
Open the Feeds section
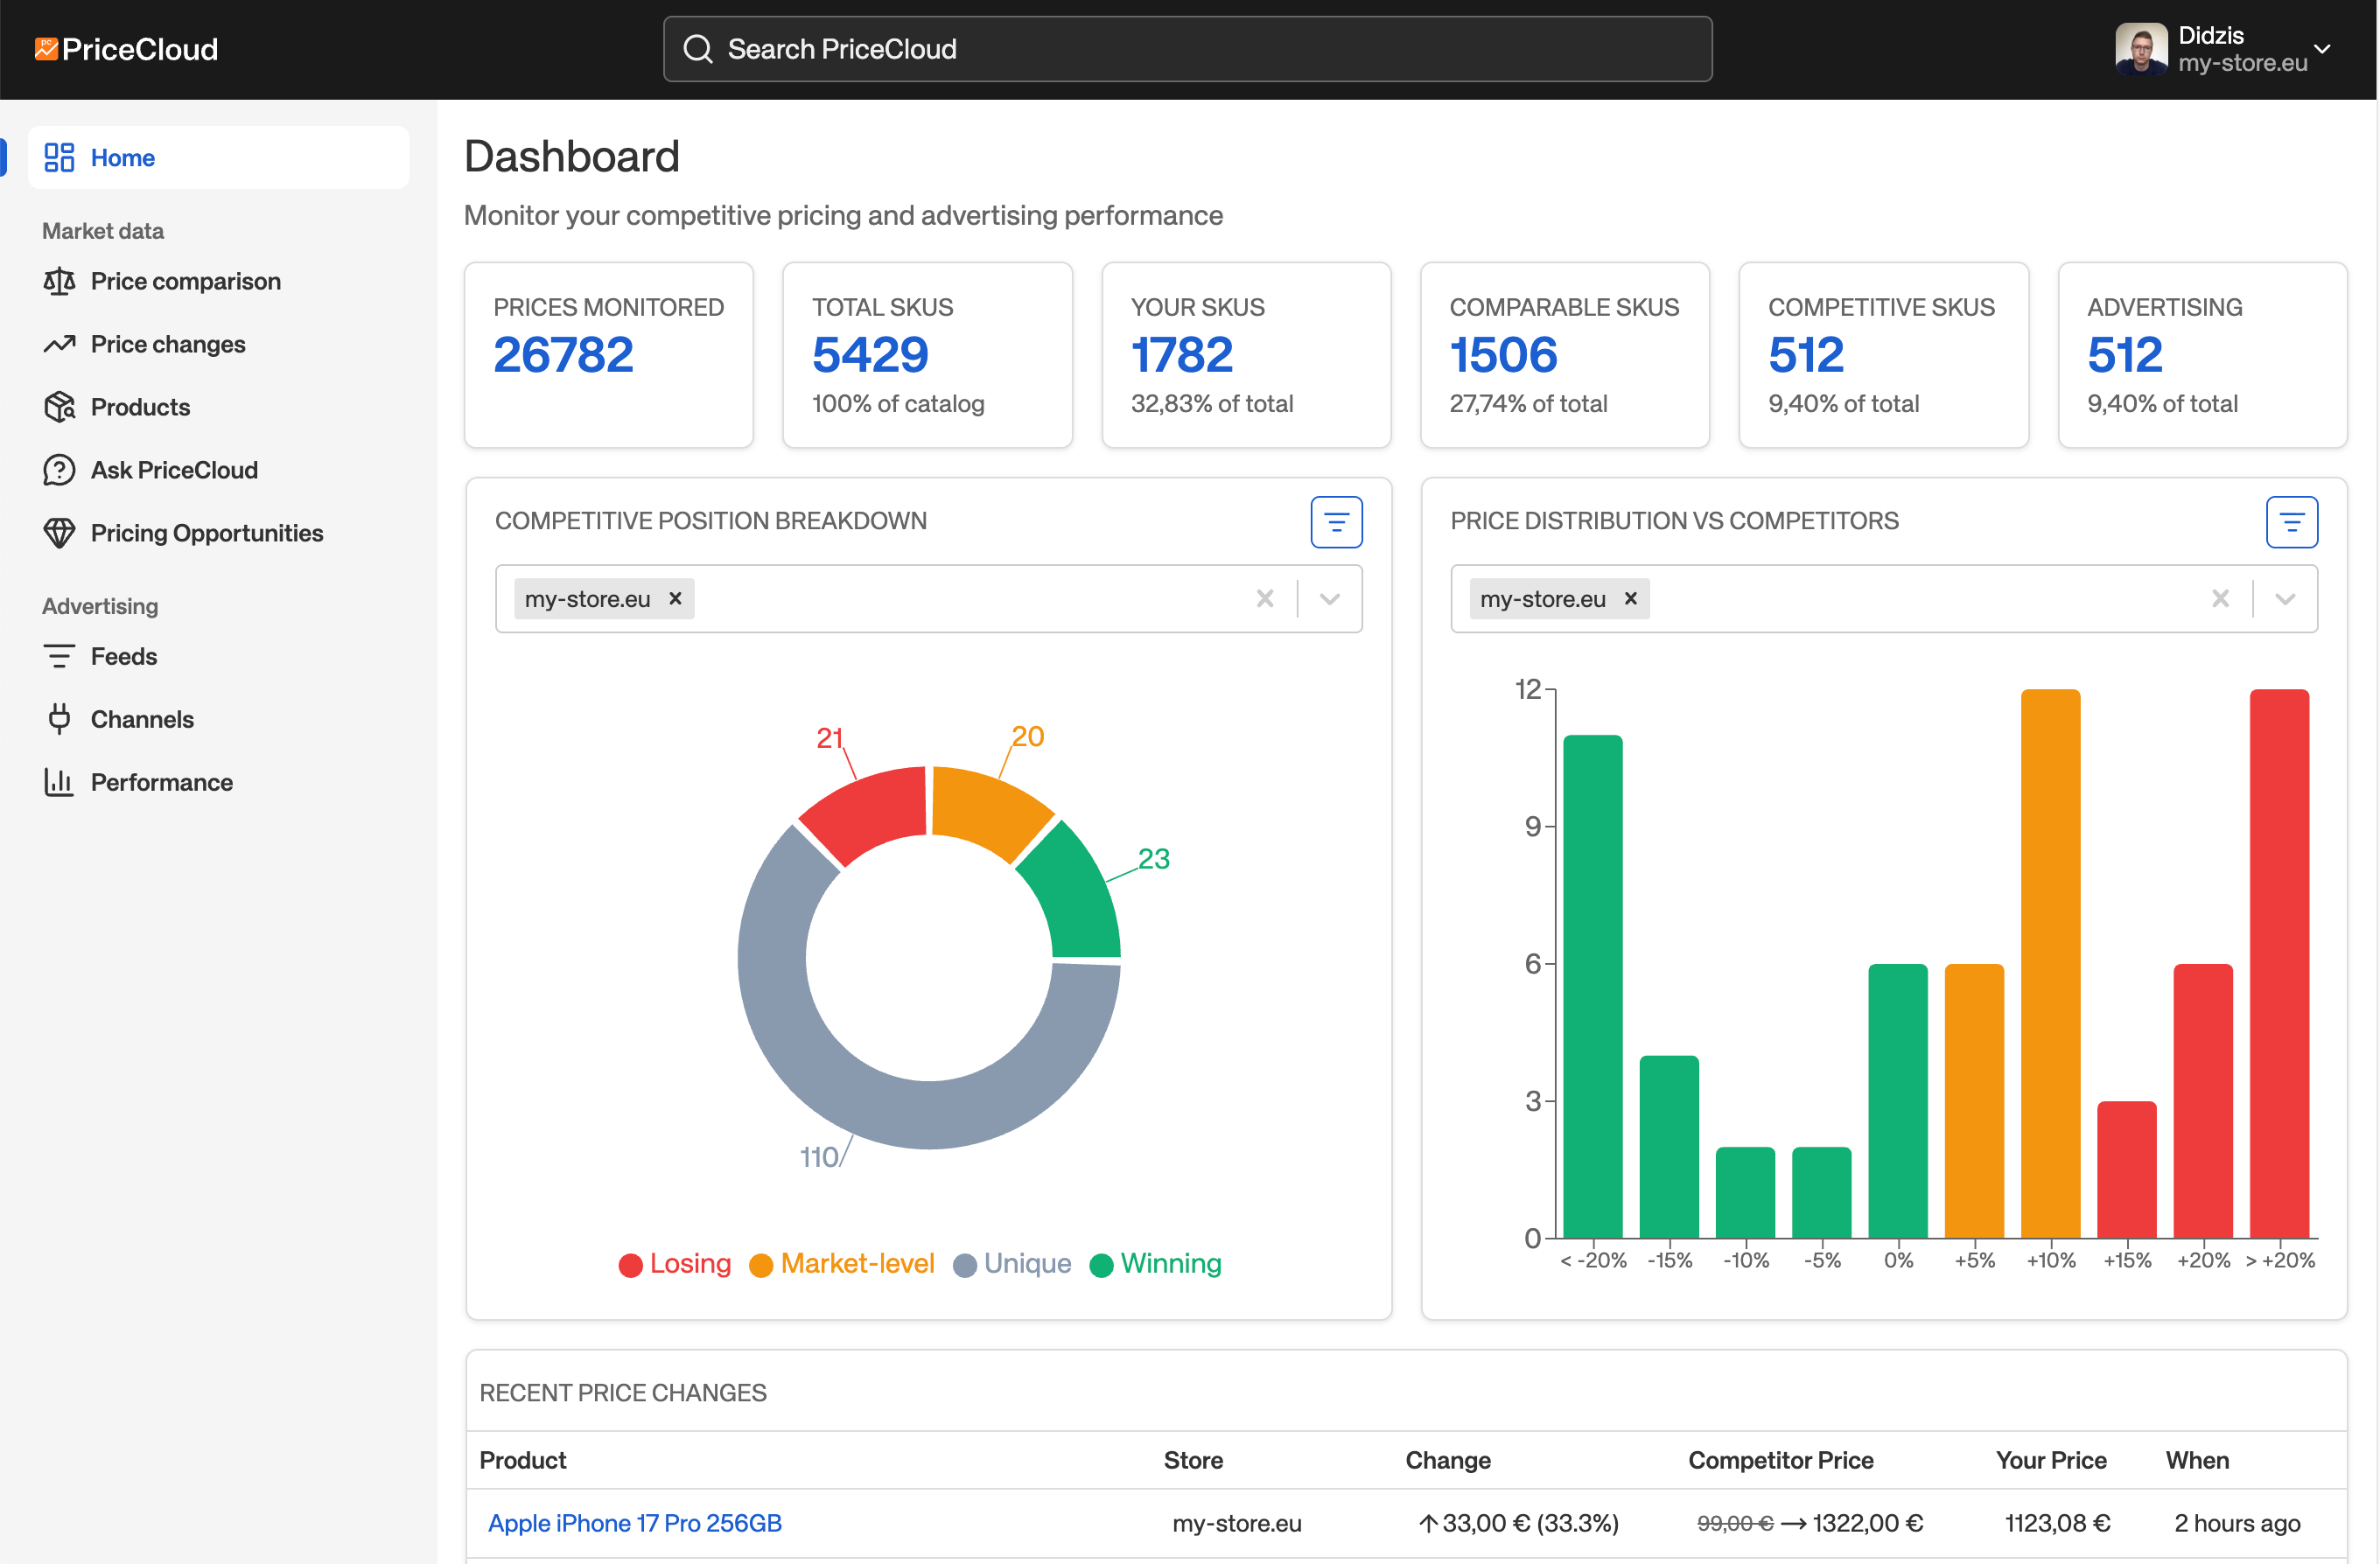click(123, 657)
